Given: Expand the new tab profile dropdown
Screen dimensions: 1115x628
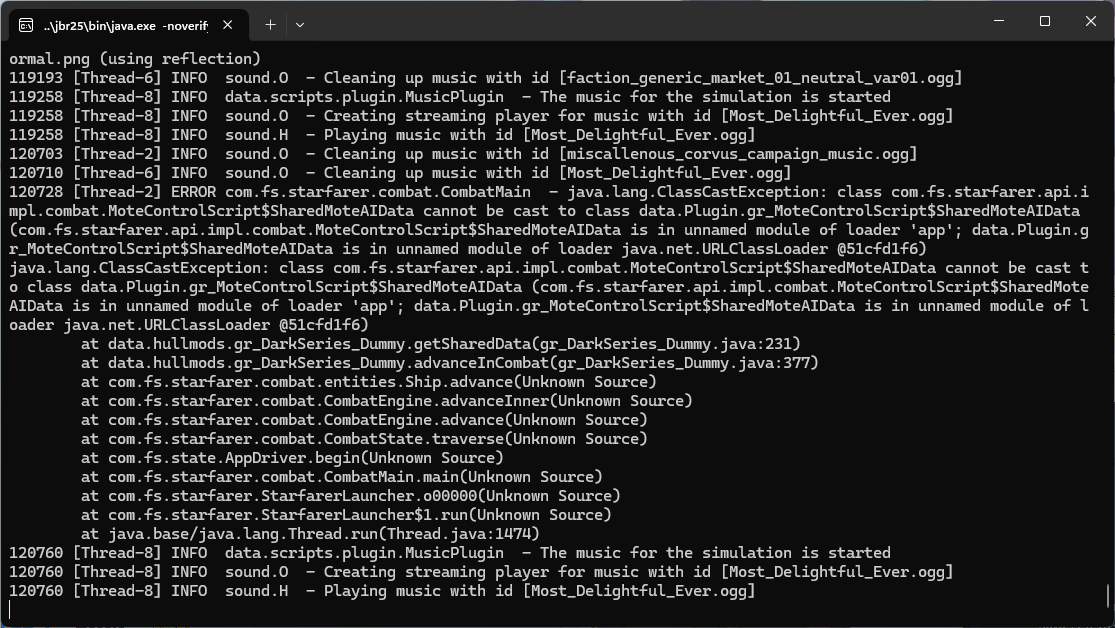Looking at the screenshot, I should click(299, 23).
